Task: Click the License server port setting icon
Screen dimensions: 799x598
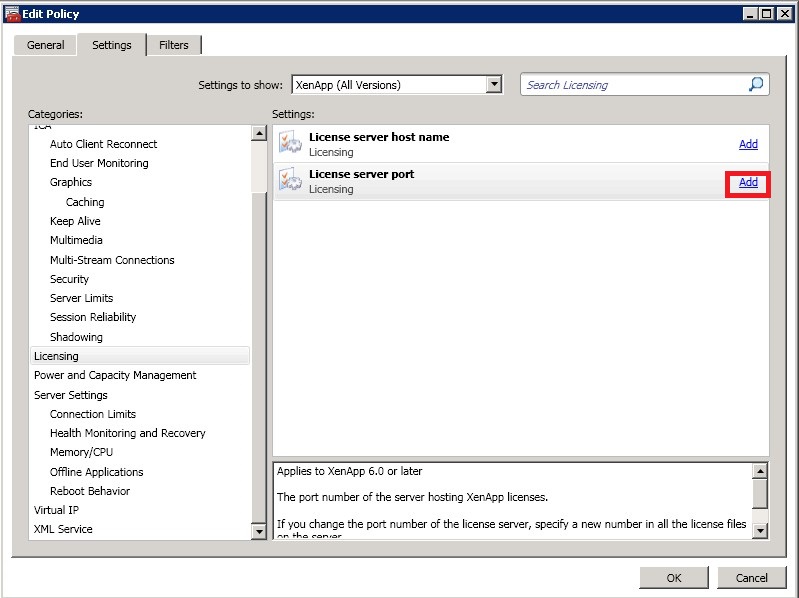Action: pyautogui.click(x=290, y=181)
